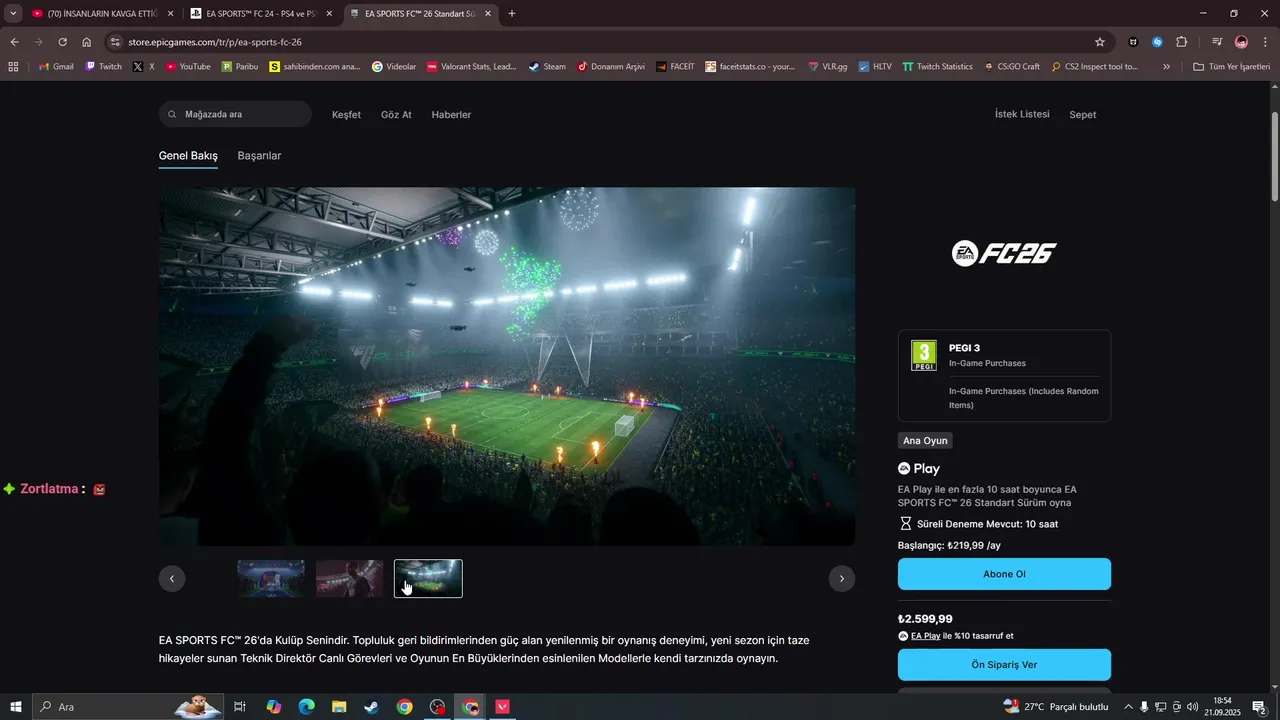Open the Chrome three-dot menu
The width and height of the screenshot is (1280, 720).
[1266, 42]
